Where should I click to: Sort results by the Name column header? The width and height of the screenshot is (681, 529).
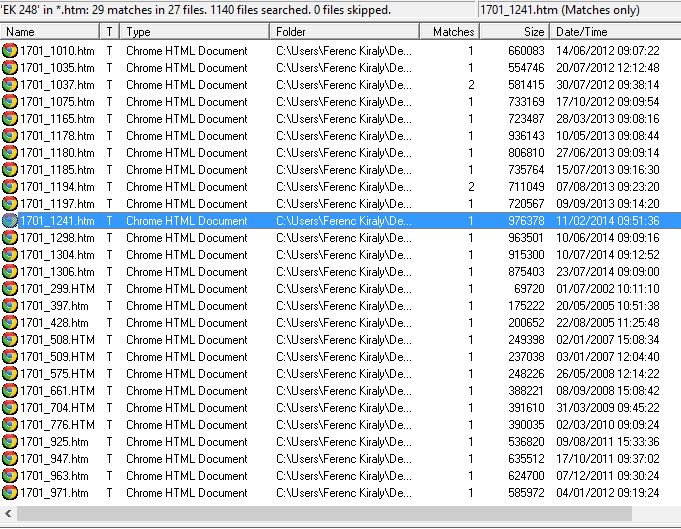(50, 32)
